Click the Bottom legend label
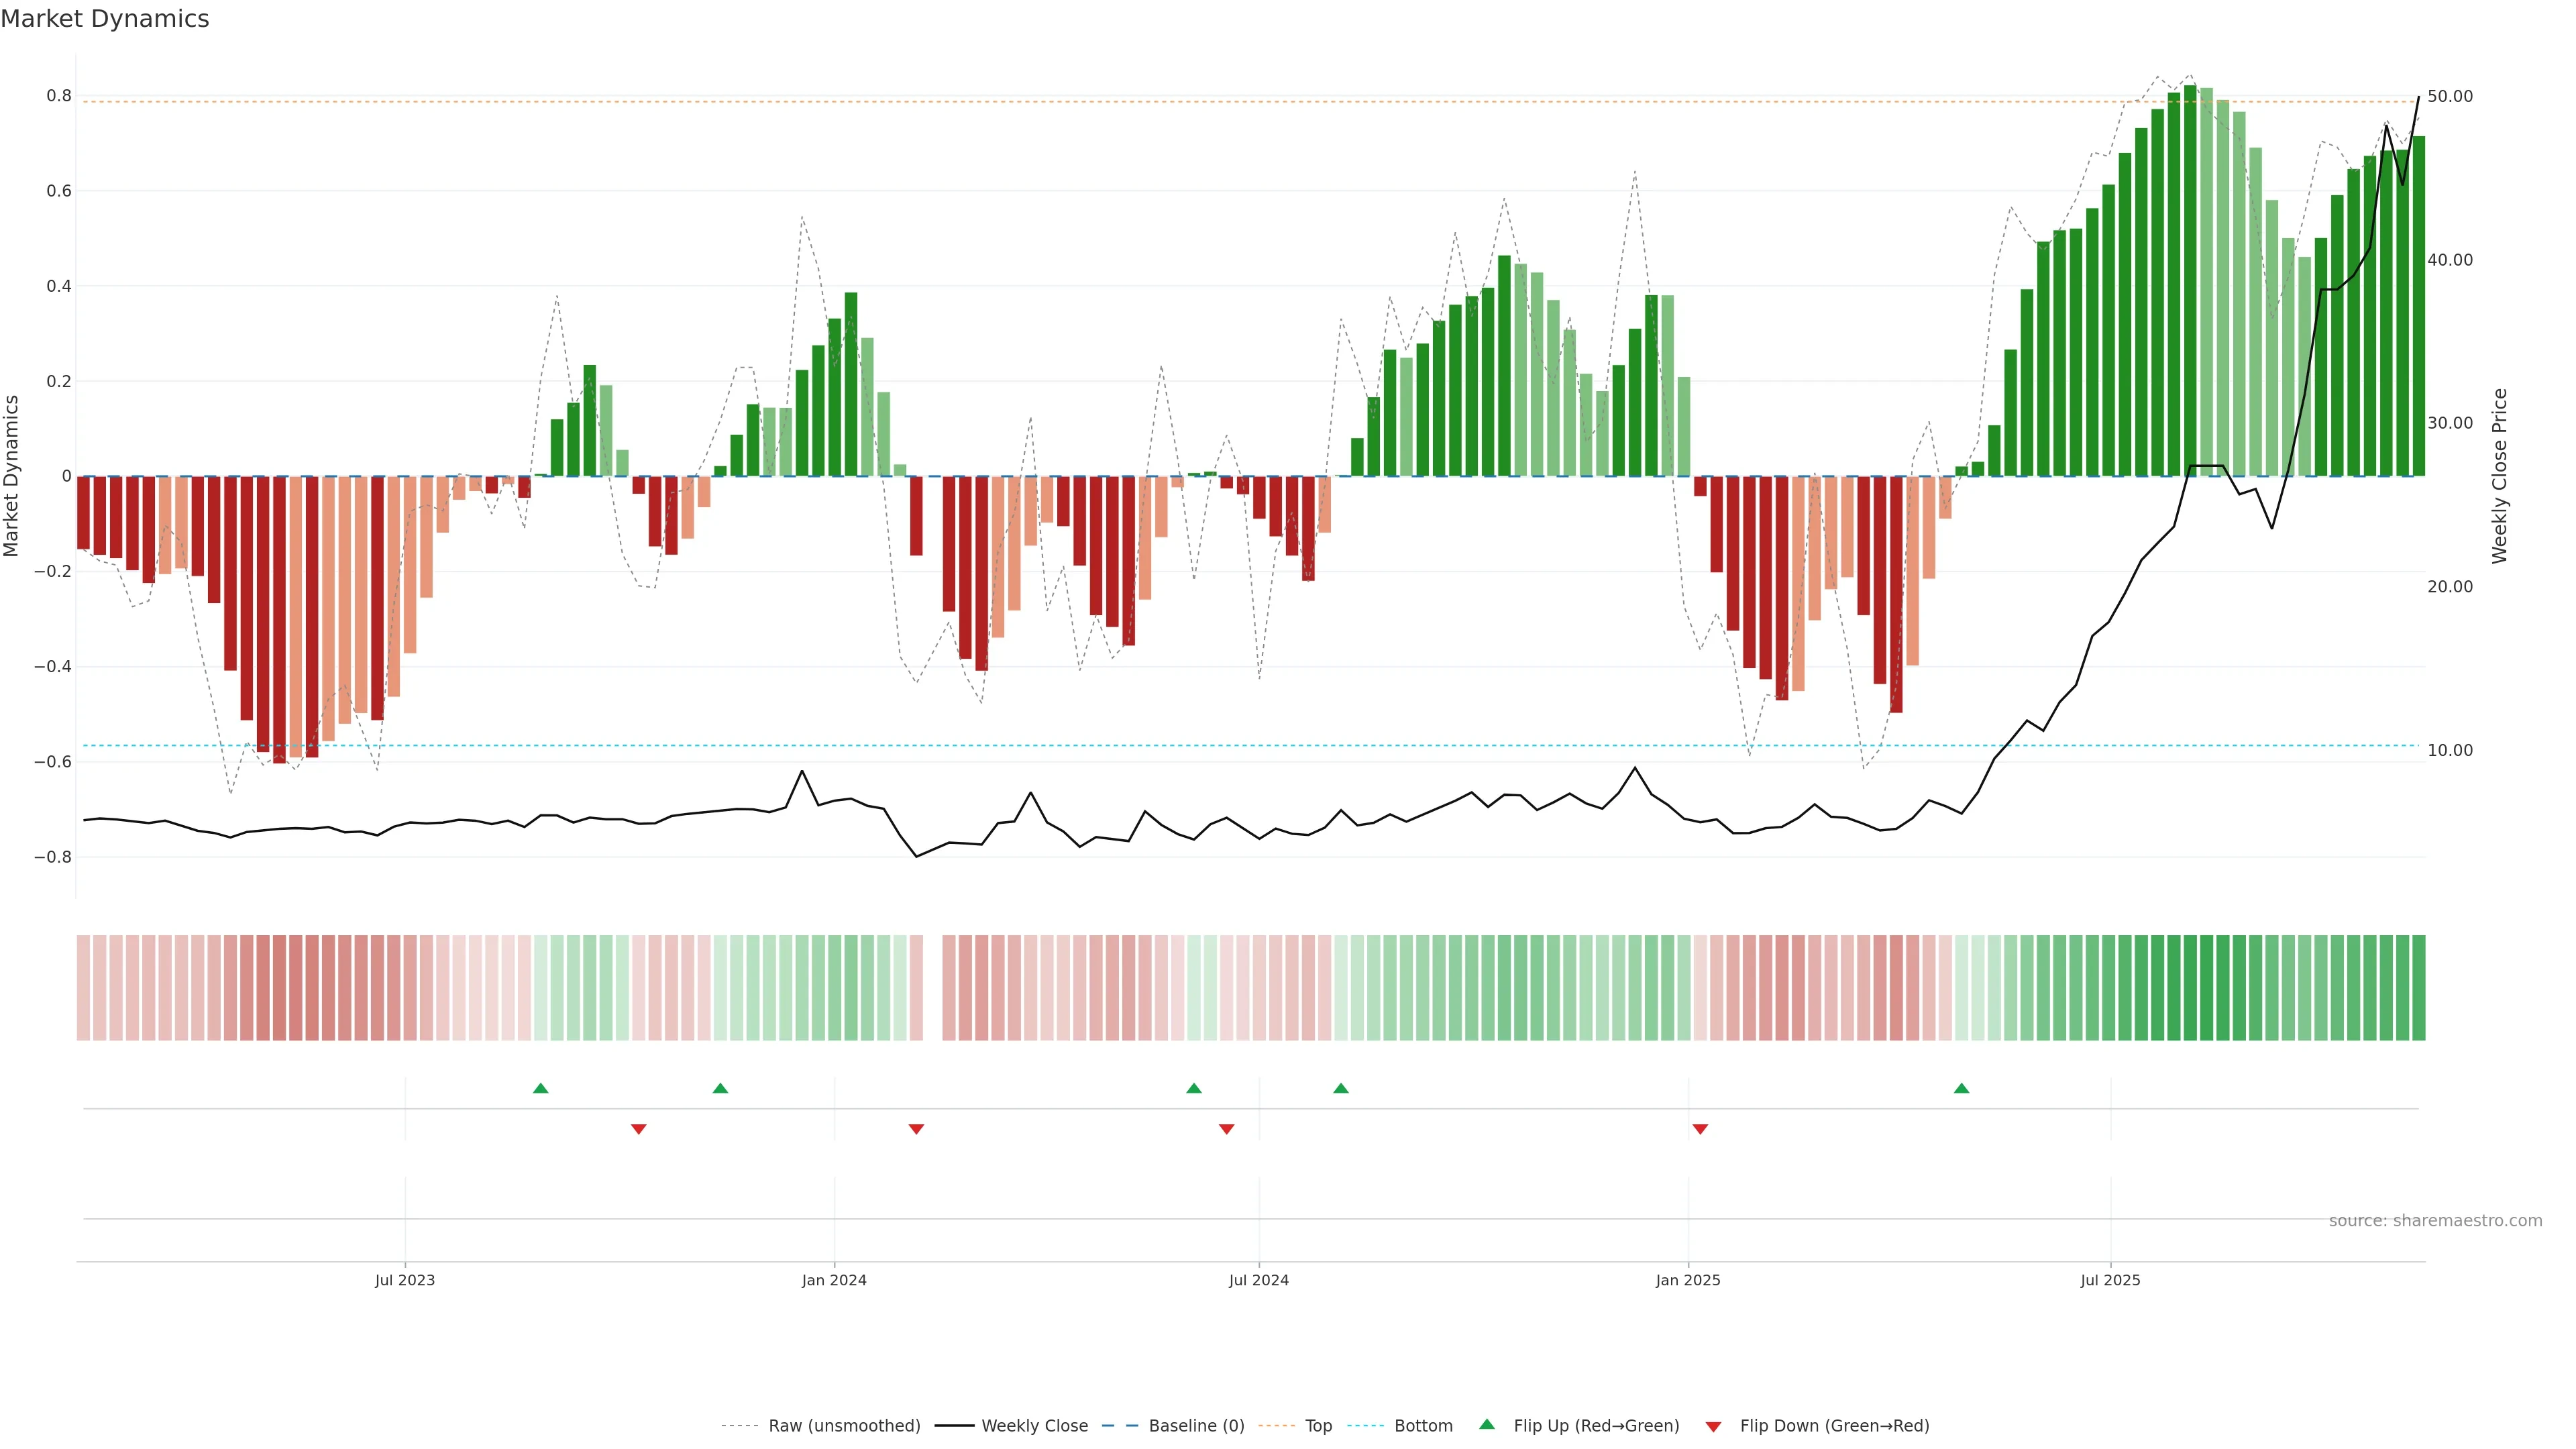 click(x=1423, y=1425)
